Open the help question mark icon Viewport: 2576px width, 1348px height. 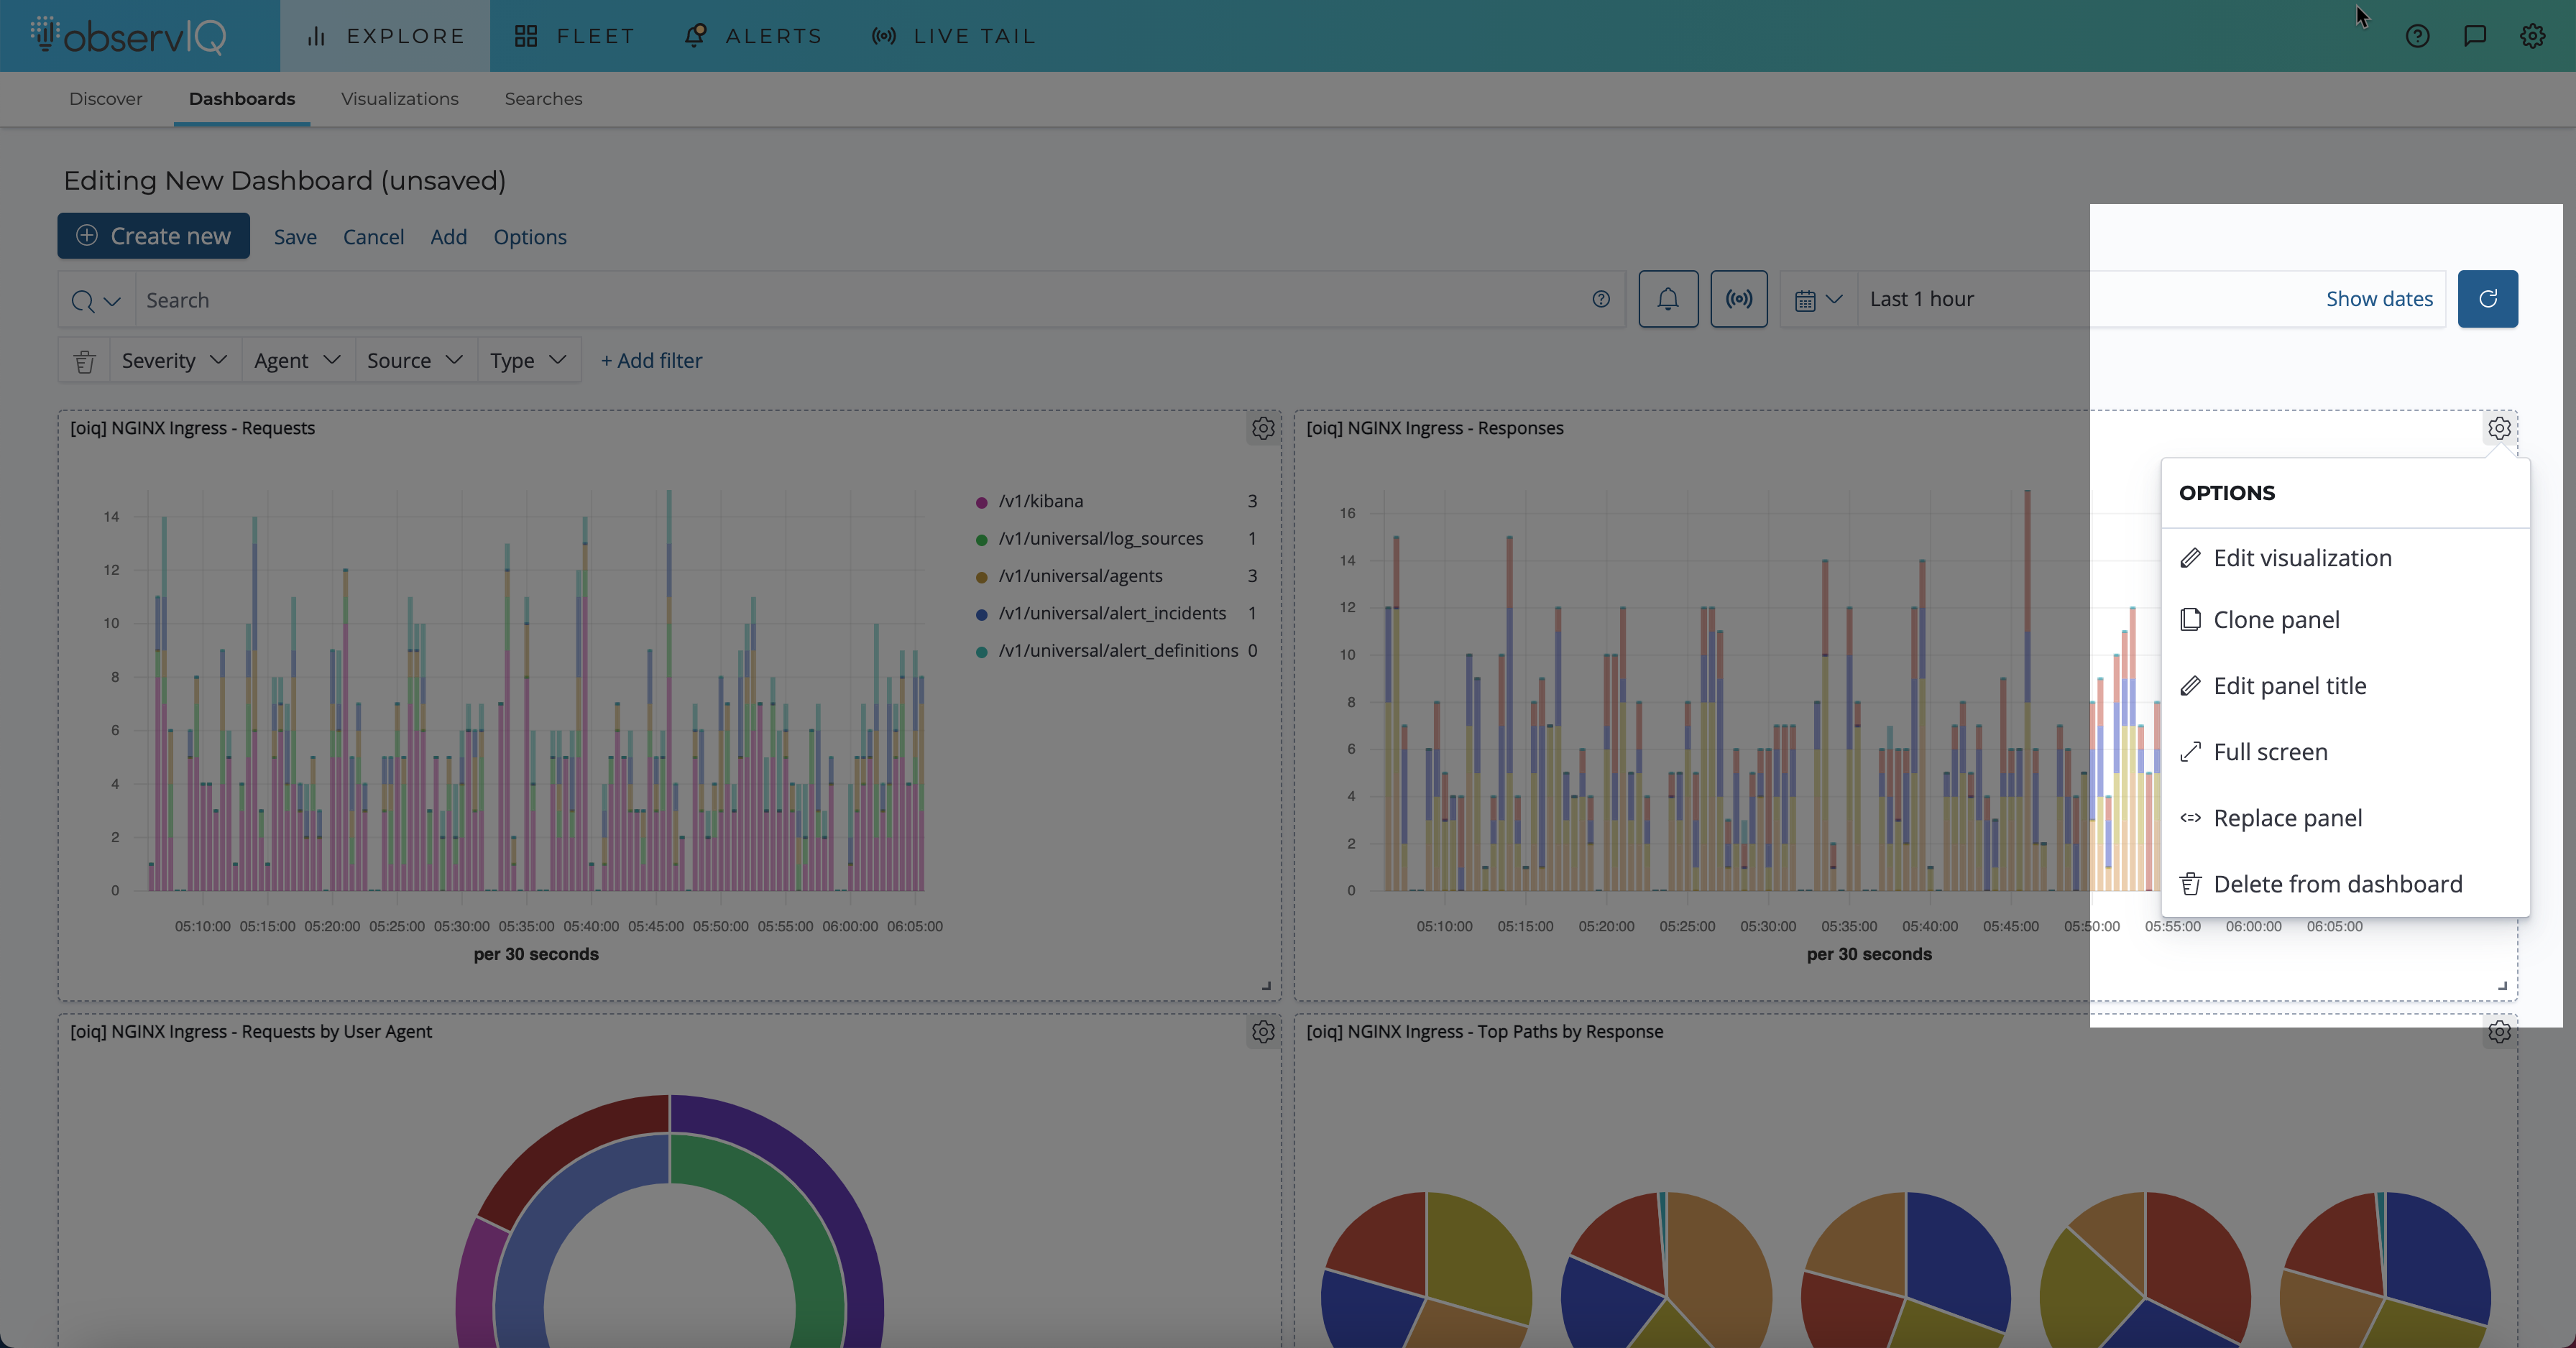(x=2417, y=36)
